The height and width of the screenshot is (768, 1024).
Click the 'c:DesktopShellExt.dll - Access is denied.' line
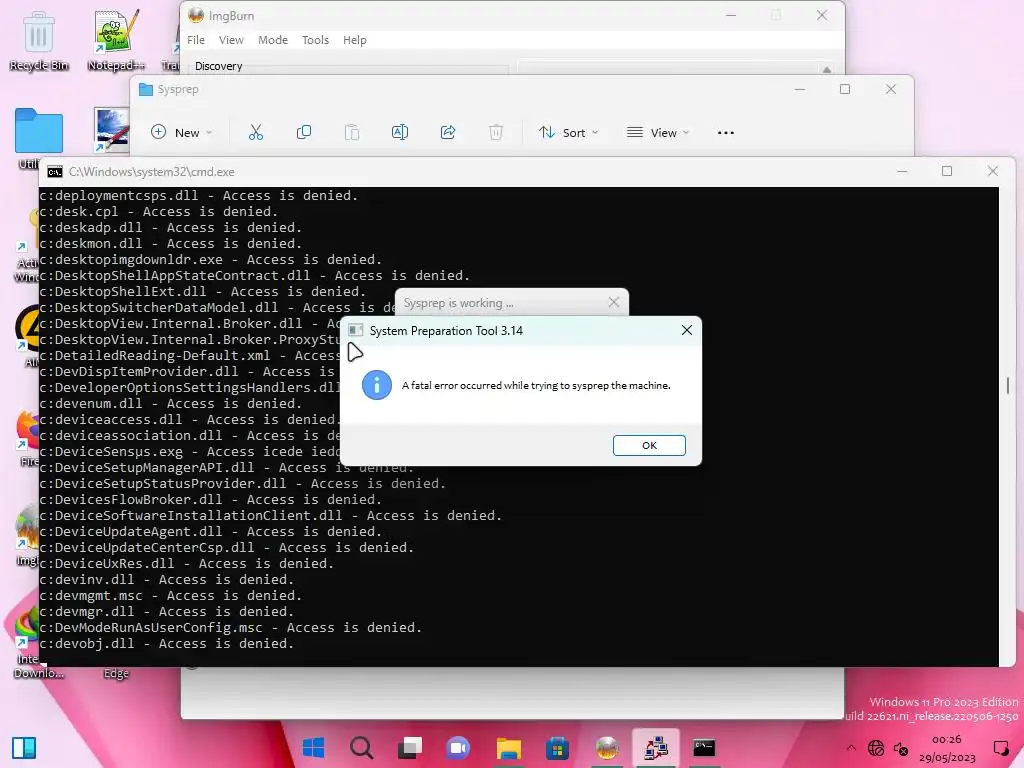click(202, 291)
